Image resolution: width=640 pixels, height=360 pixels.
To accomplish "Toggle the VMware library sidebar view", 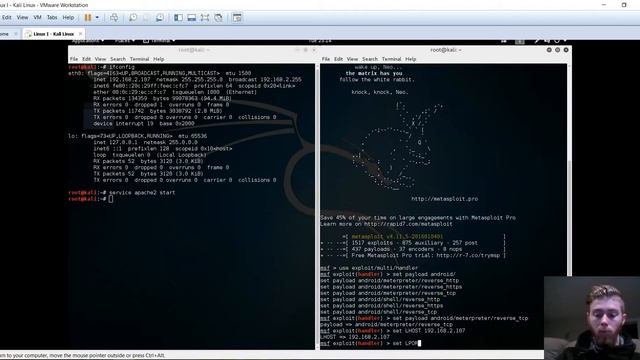I will coord(178,18).
